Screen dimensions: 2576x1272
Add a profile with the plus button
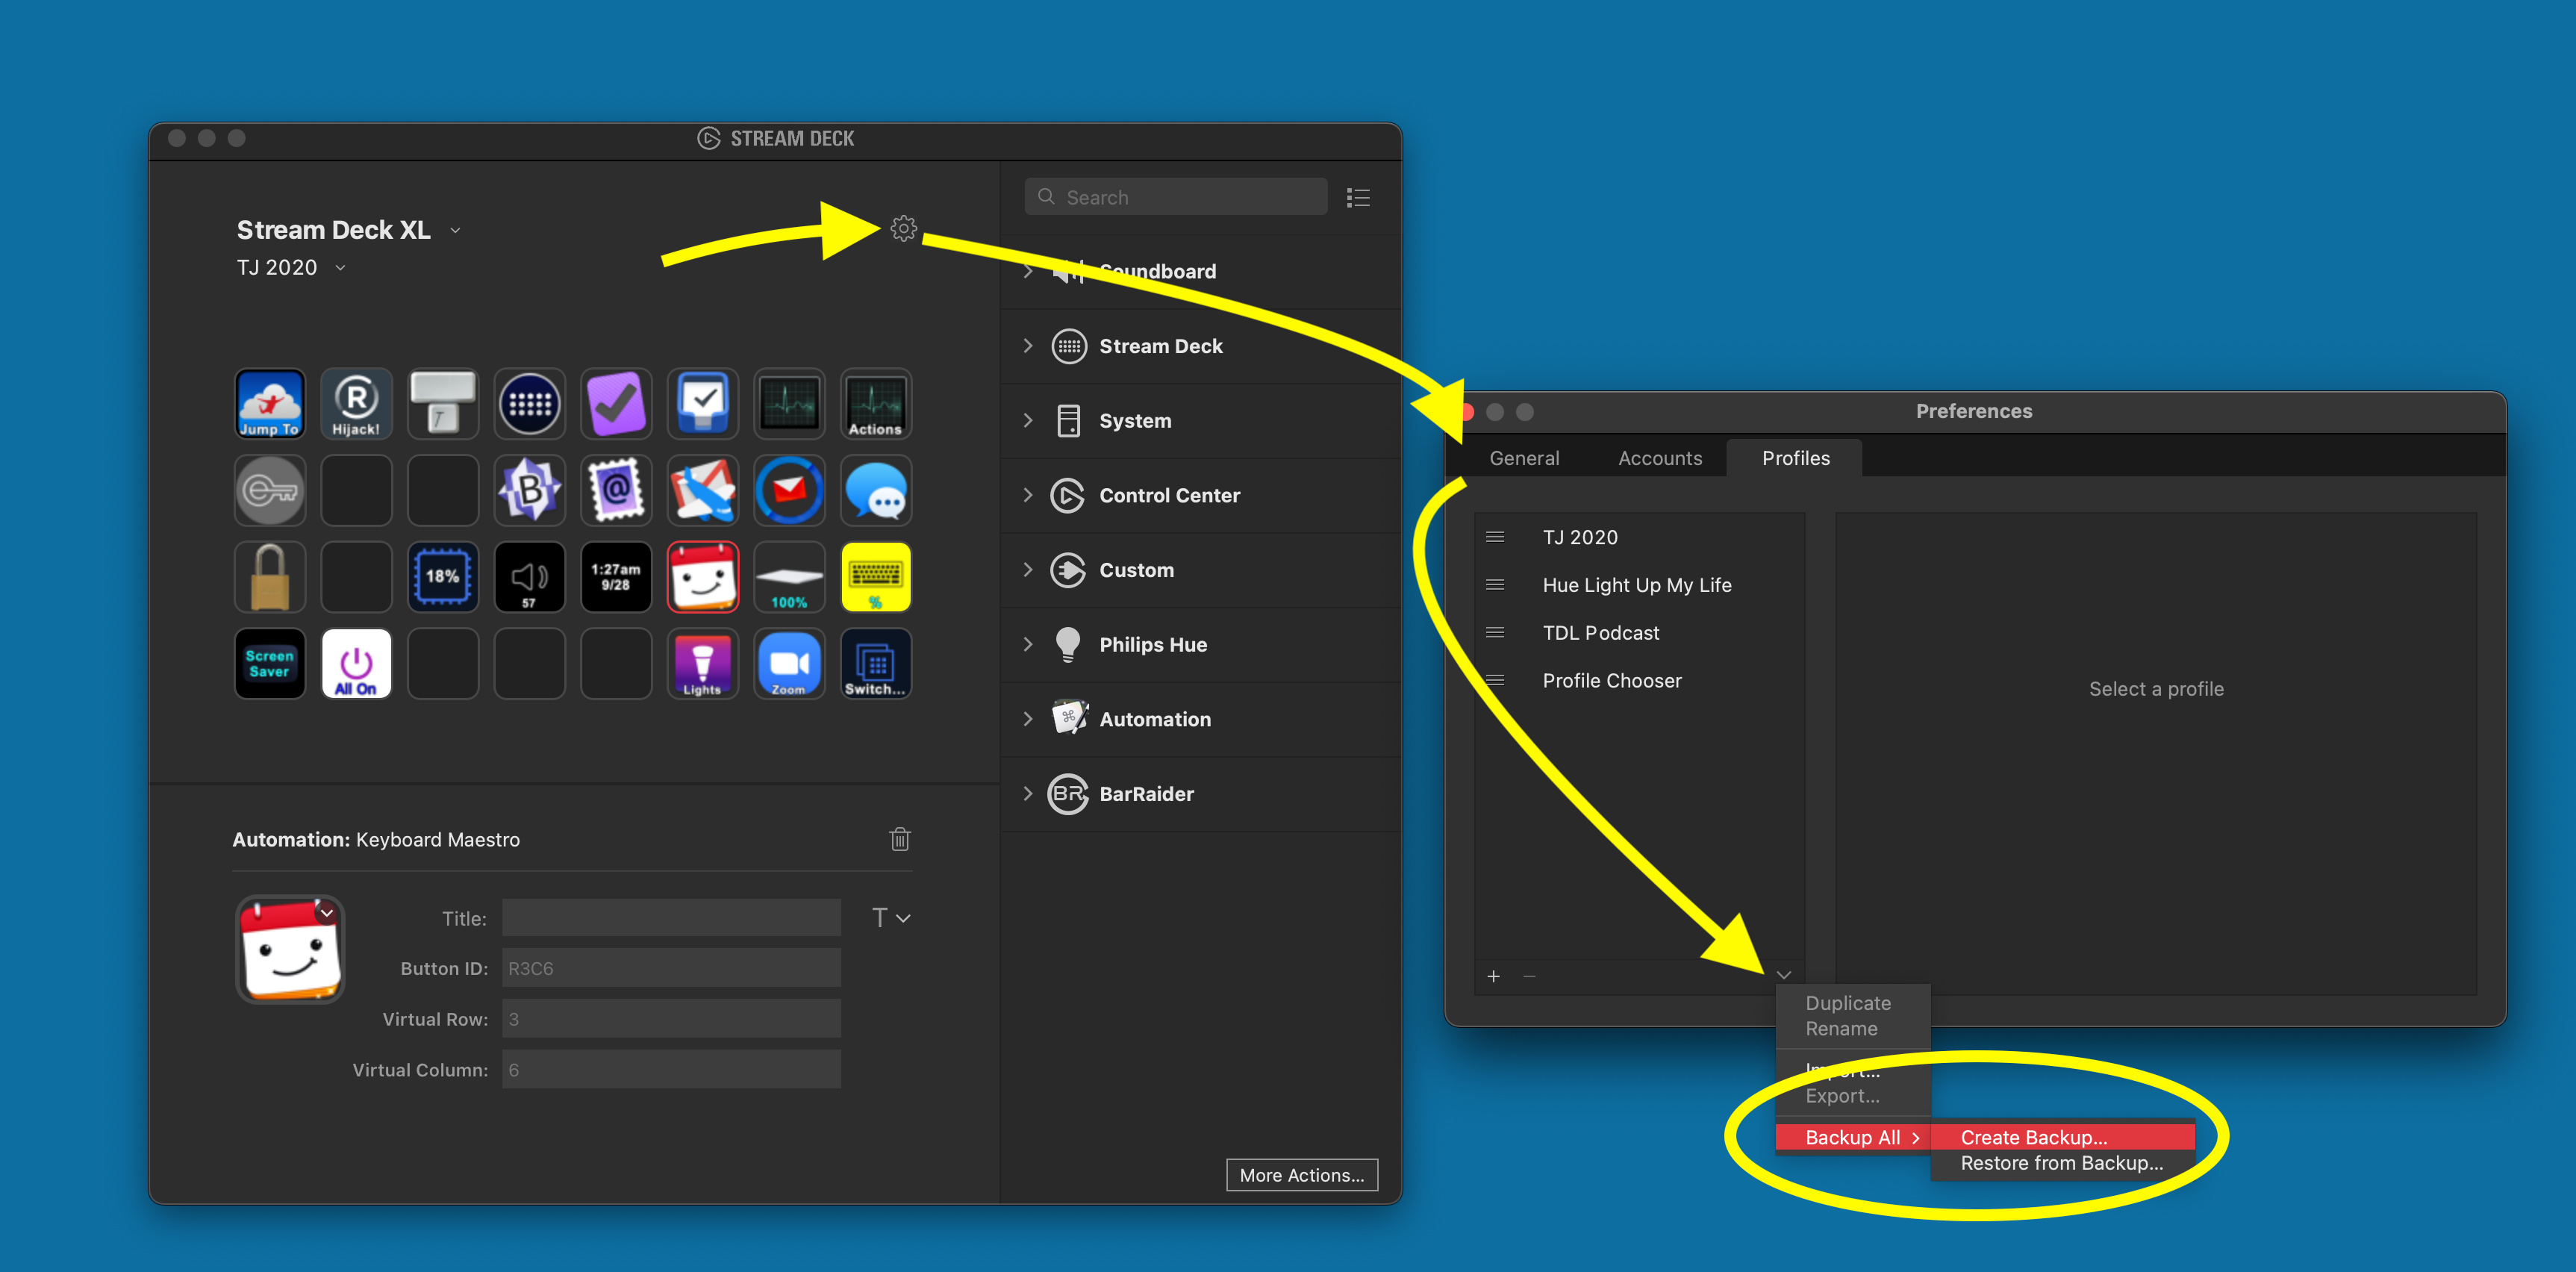point(1493,977)
